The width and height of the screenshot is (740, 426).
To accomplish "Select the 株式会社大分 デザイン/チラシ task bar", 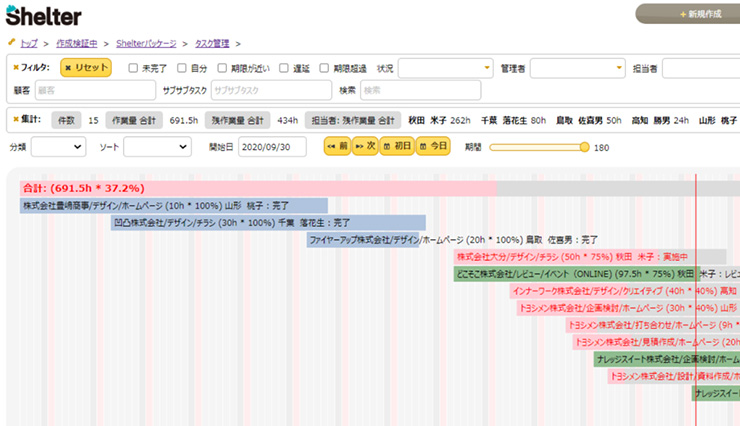I will tap(590, 257).
